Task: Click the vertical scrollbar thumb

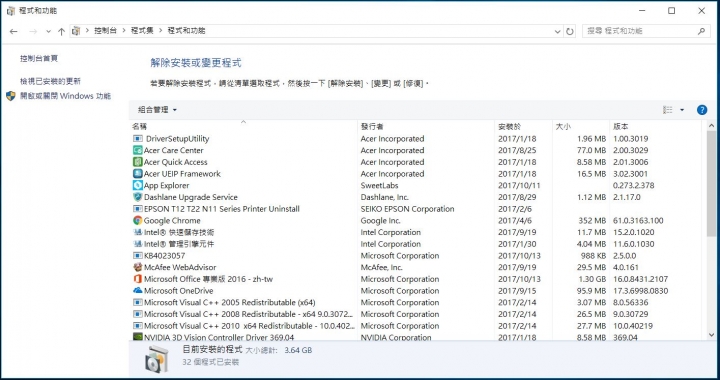Action: [x=711, y=184]
